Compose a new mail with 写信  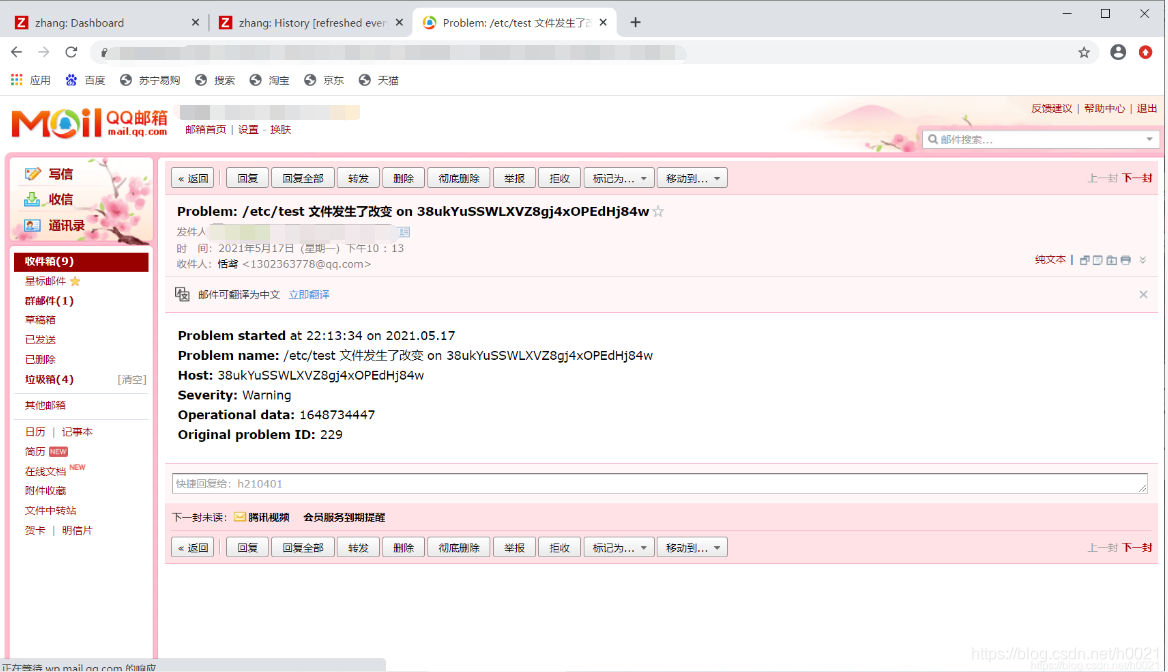(x=49, y=174)
